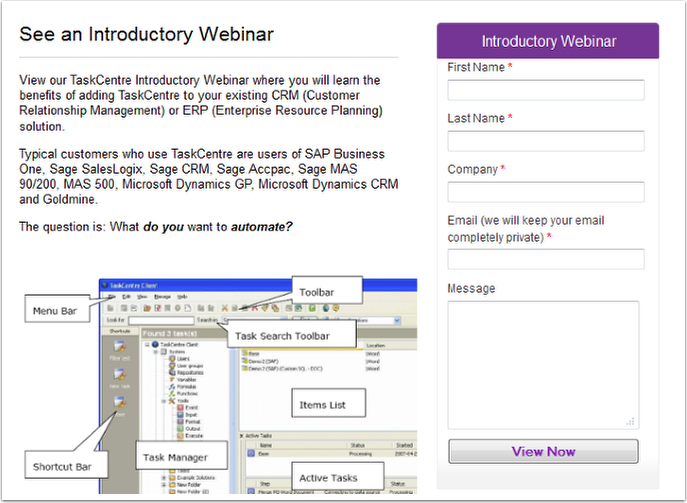Click the Email input field
Image resolution: width=687 pixels, height=503 pixels.
pos(546,259)
